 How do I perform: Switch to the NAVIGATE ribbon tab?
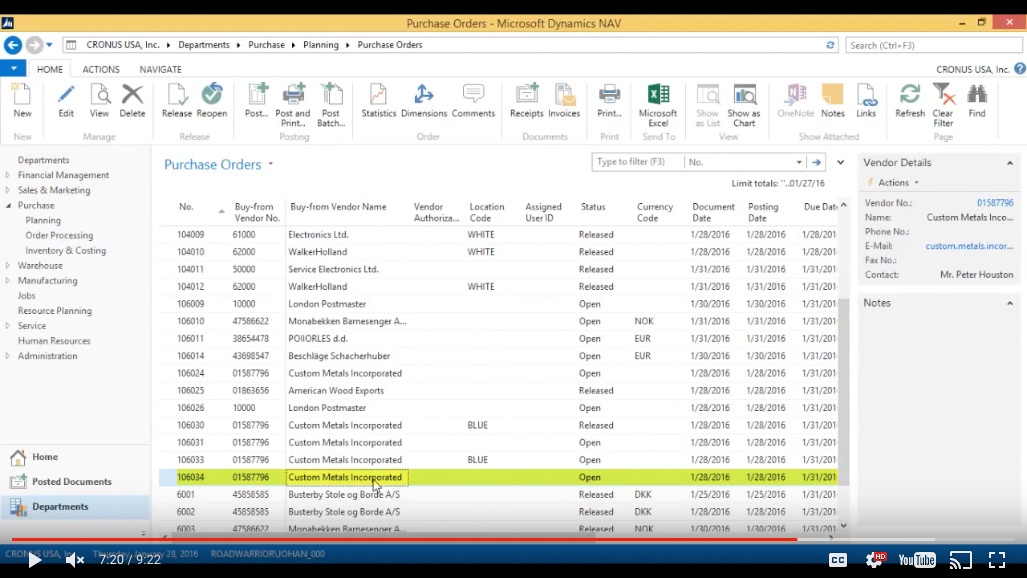160,69
